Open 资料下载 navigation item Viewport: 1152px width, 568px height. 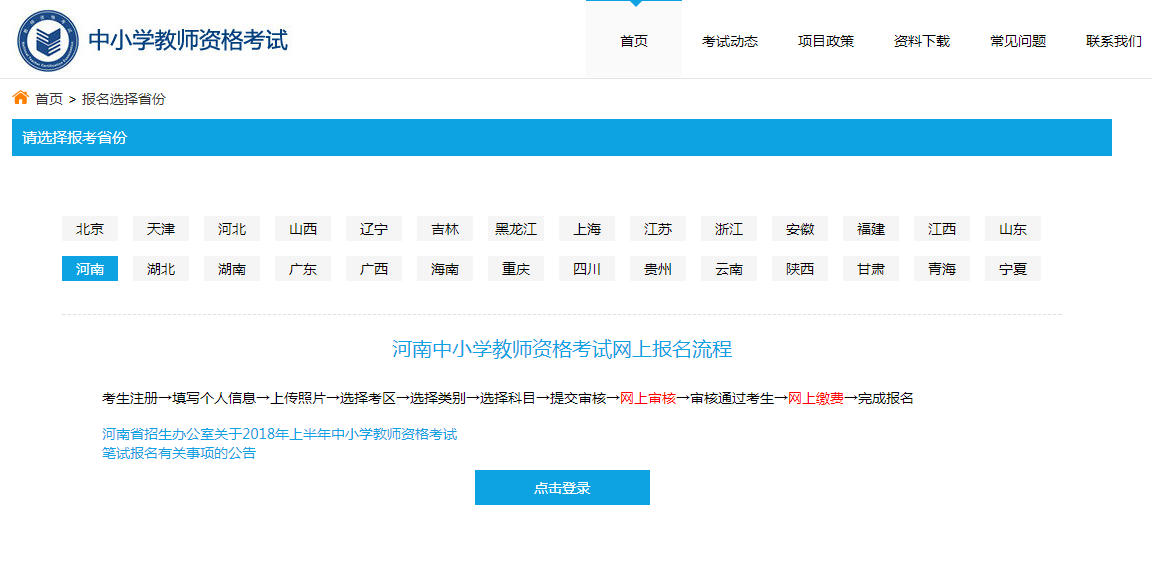click(922, 41)
